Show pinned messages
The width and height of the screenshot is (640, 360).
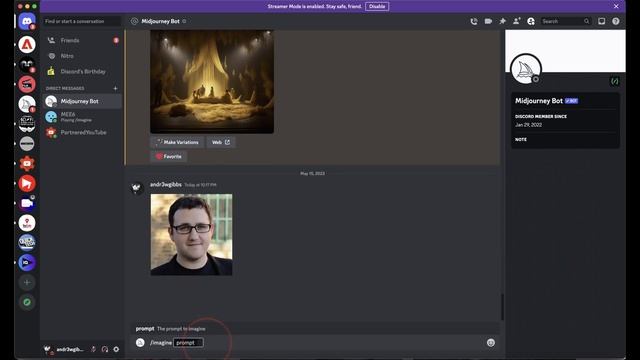point(502,21)
